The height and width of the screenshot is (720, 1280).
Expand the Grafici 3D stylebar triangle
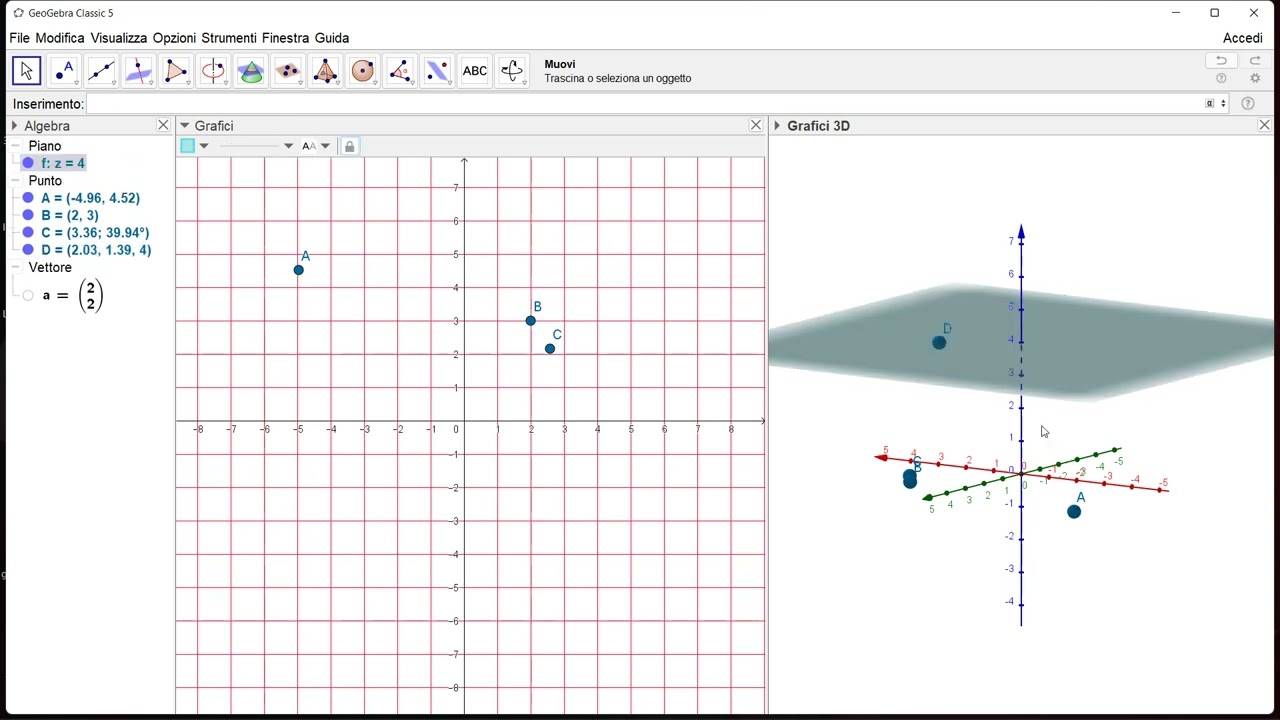coord(777,126)
